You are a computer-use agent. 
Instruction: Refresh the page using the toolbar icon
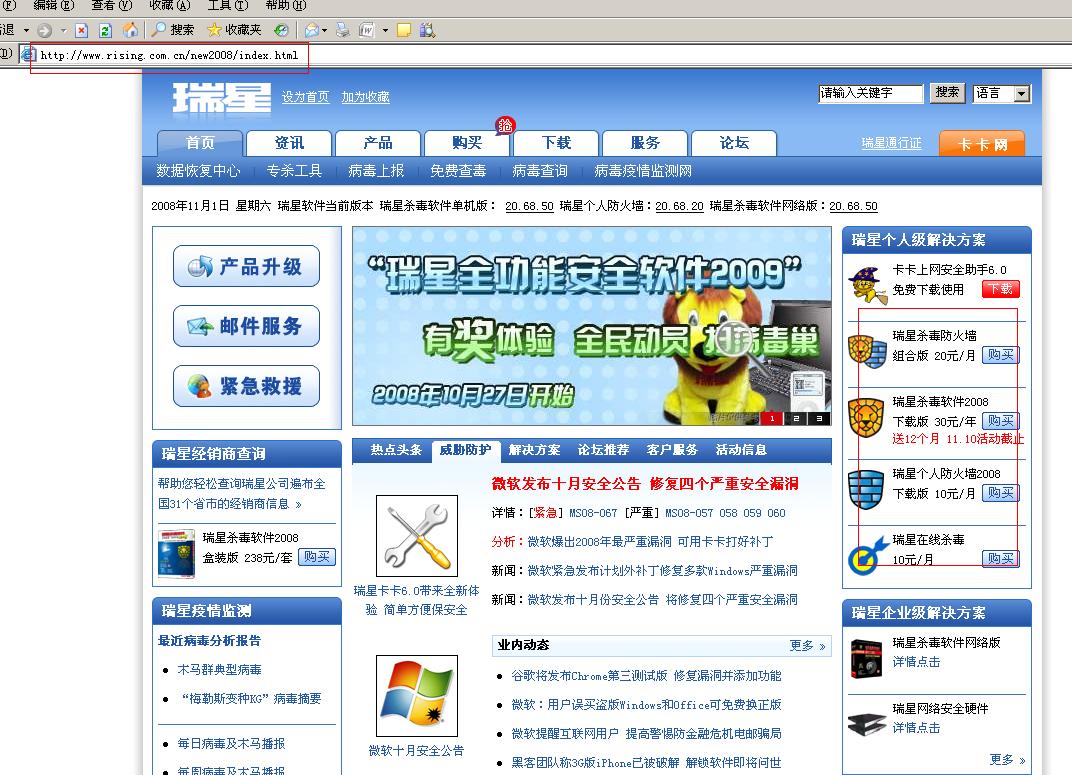coord(105,30)
